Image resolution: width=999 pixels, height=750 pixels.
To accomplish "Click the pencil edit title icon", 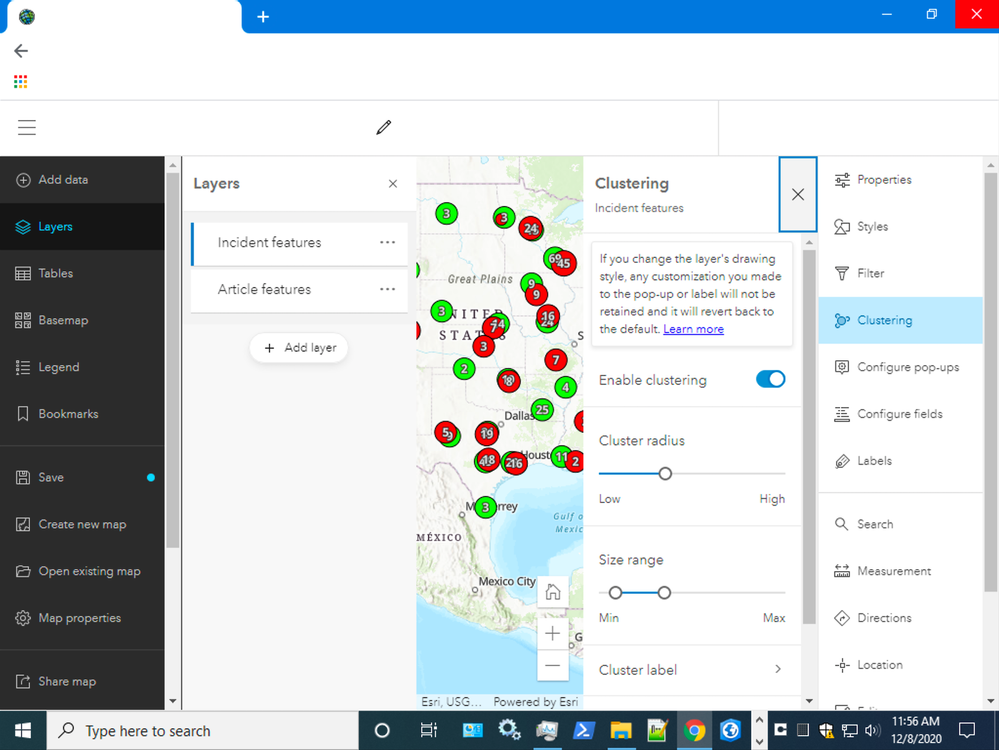I will pyautogui.click(x=383, y=127).
